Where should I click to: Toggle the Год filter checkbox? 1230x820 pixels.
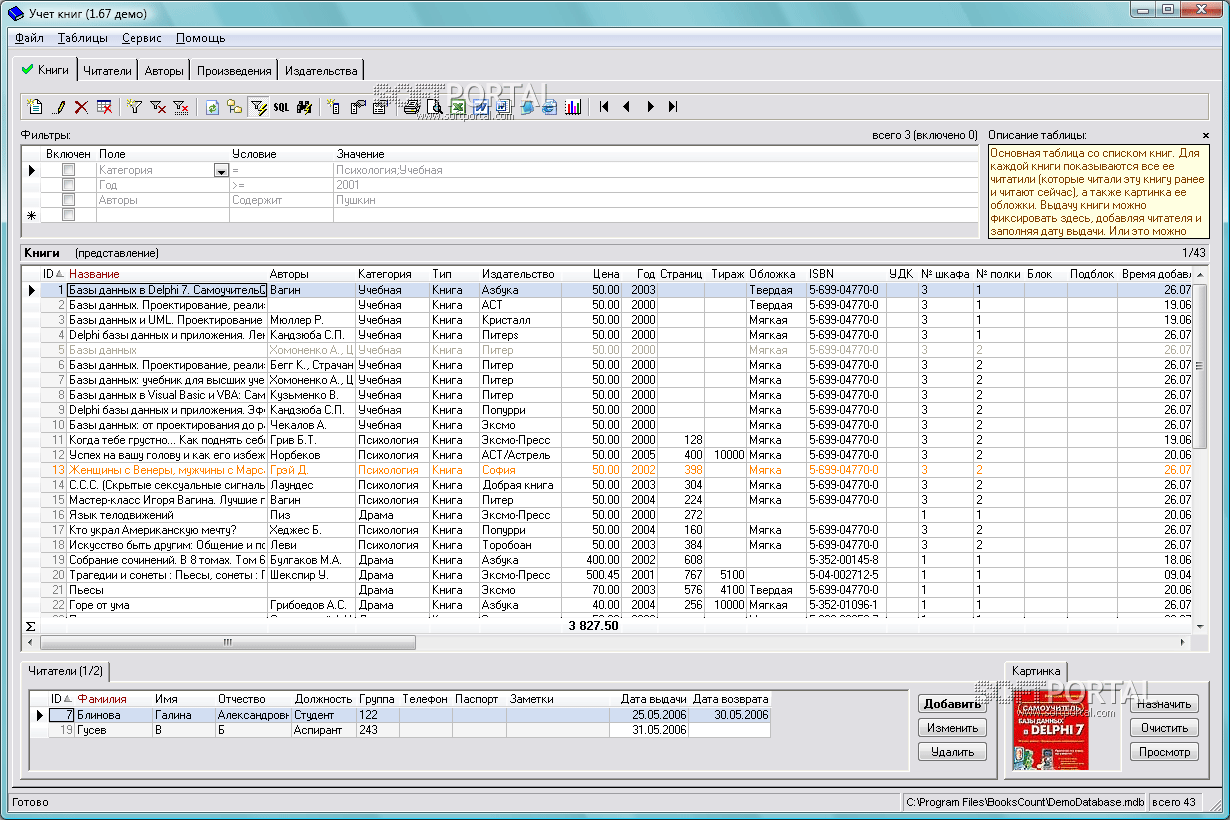[68, 185]
